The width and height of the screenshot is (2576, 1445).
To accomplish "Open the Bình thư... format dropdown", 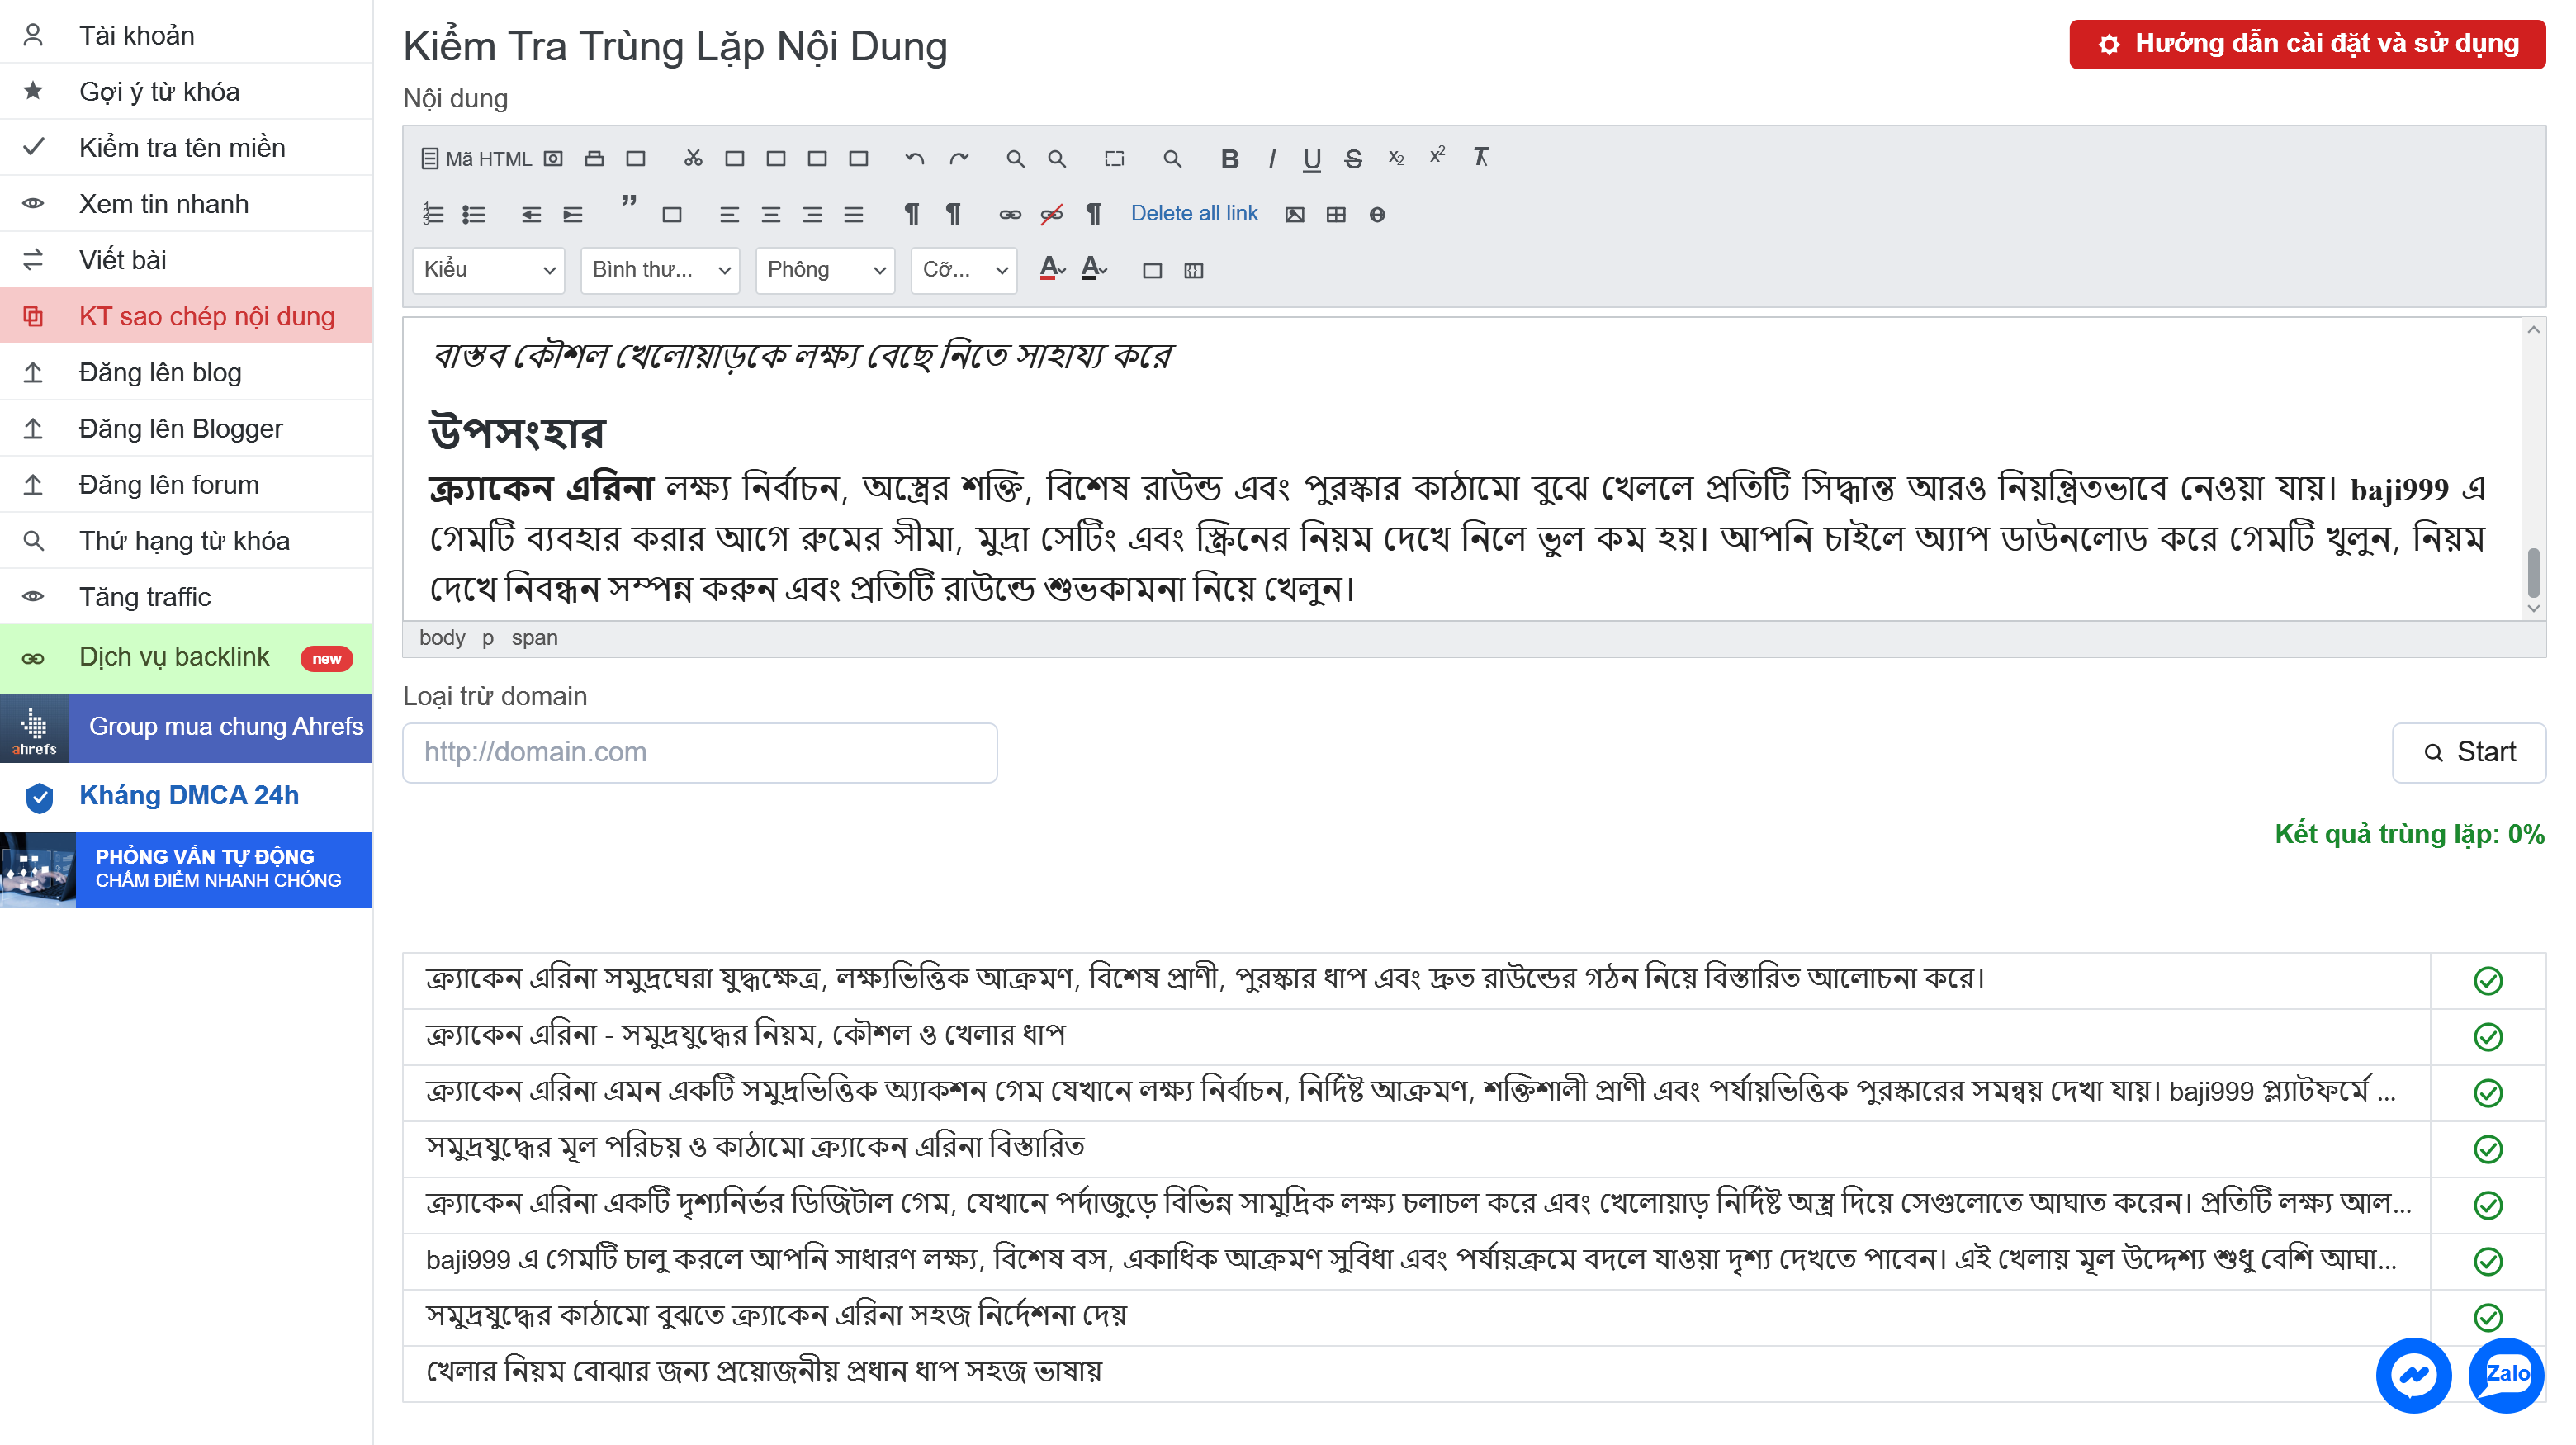I will [x=661, y=270].
